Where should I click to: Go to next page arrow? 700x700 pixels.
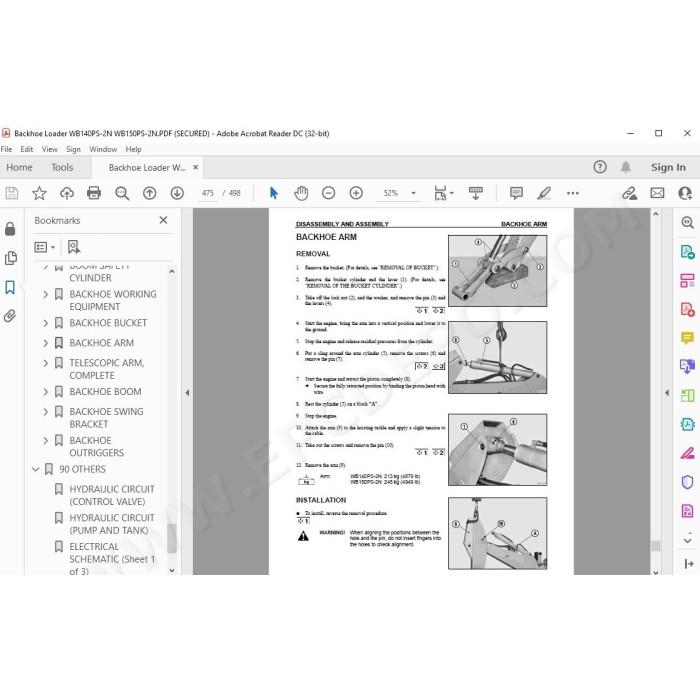click(x=177, y=193)
